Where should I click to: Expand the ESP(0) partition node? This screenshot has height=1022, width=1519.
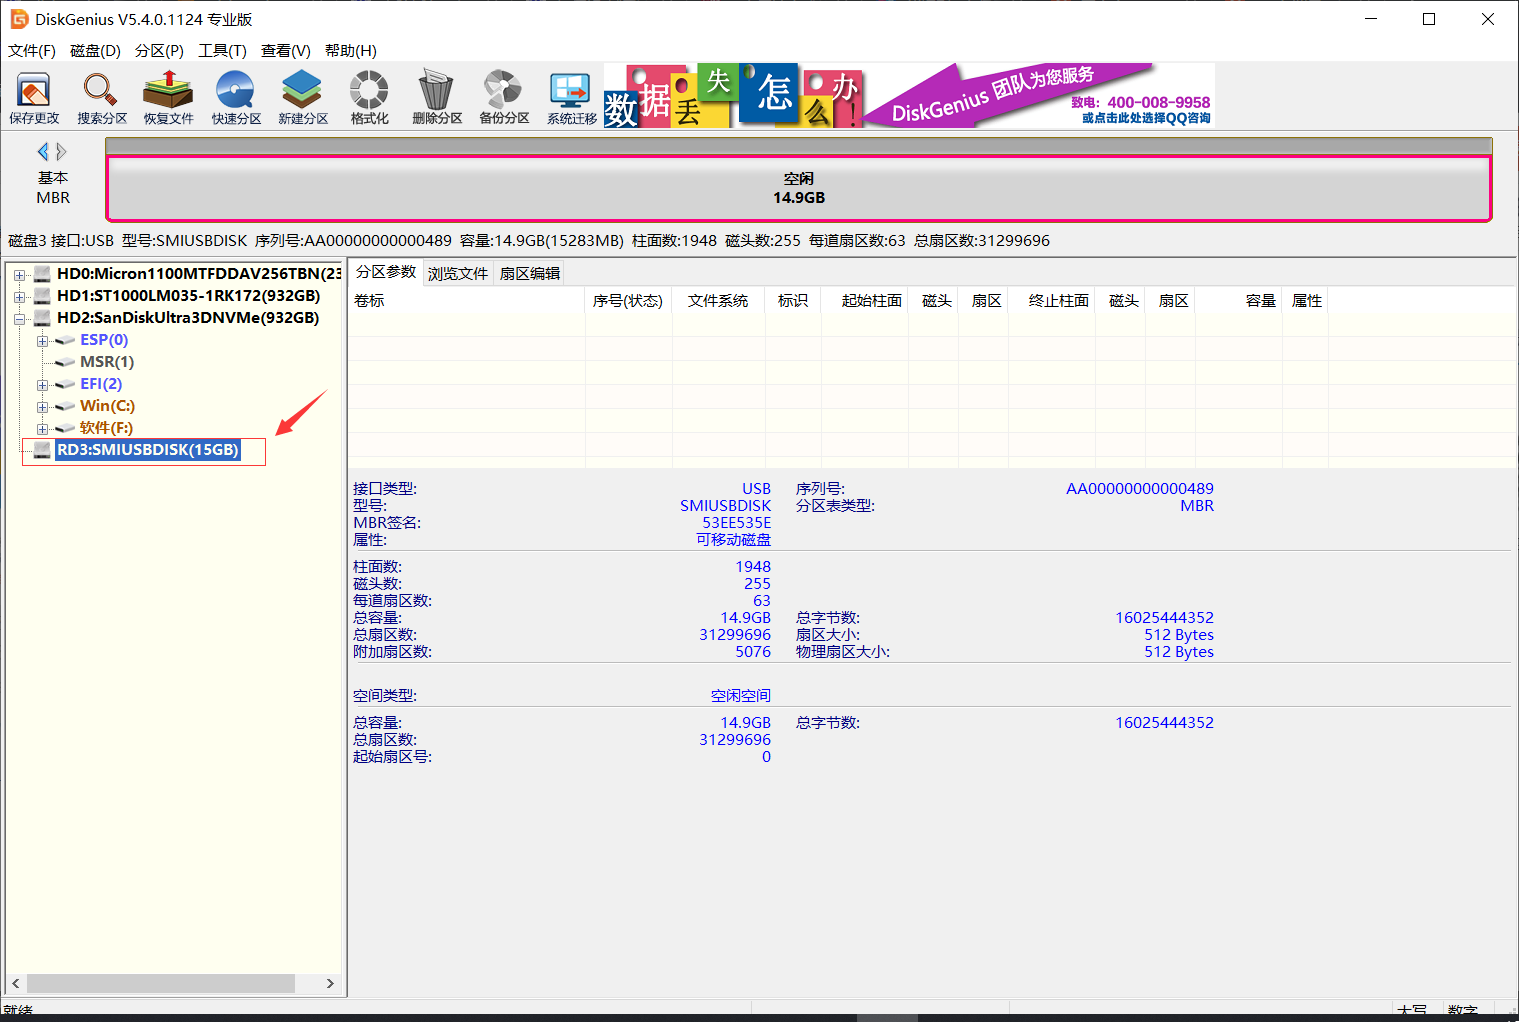42,340
